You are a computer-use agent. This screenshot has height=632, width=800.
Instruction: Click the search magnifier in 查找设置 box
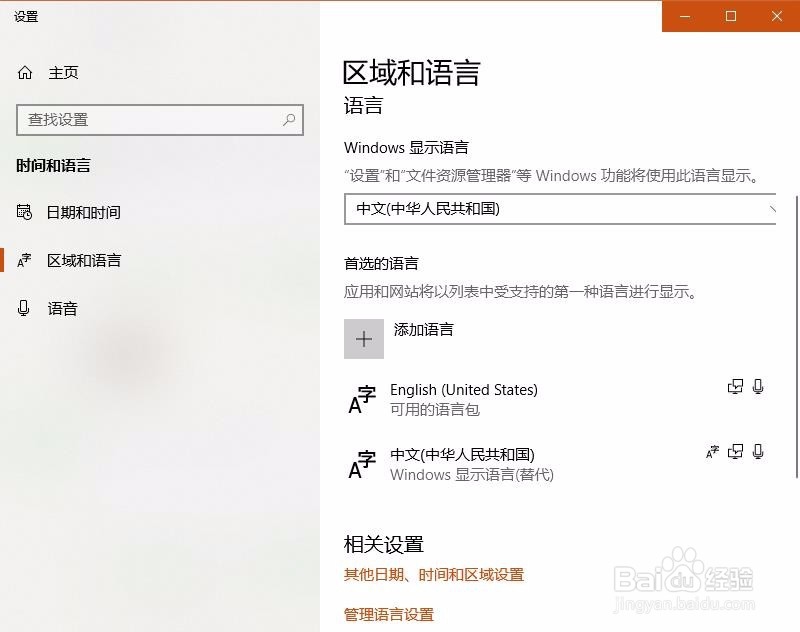pos(289,120)
